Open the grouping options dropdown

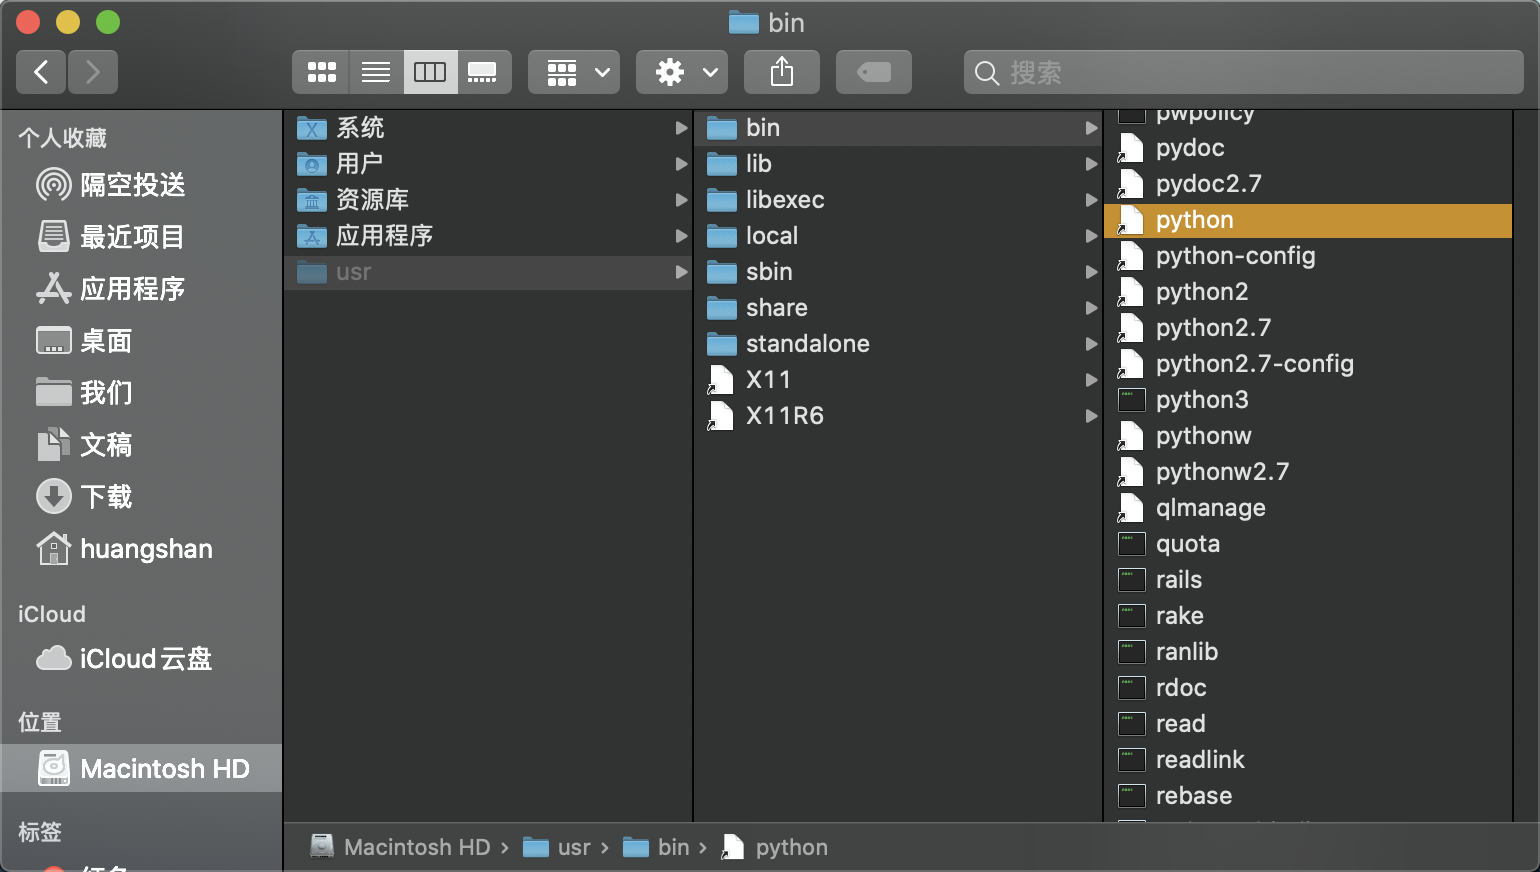click(573, 71)
